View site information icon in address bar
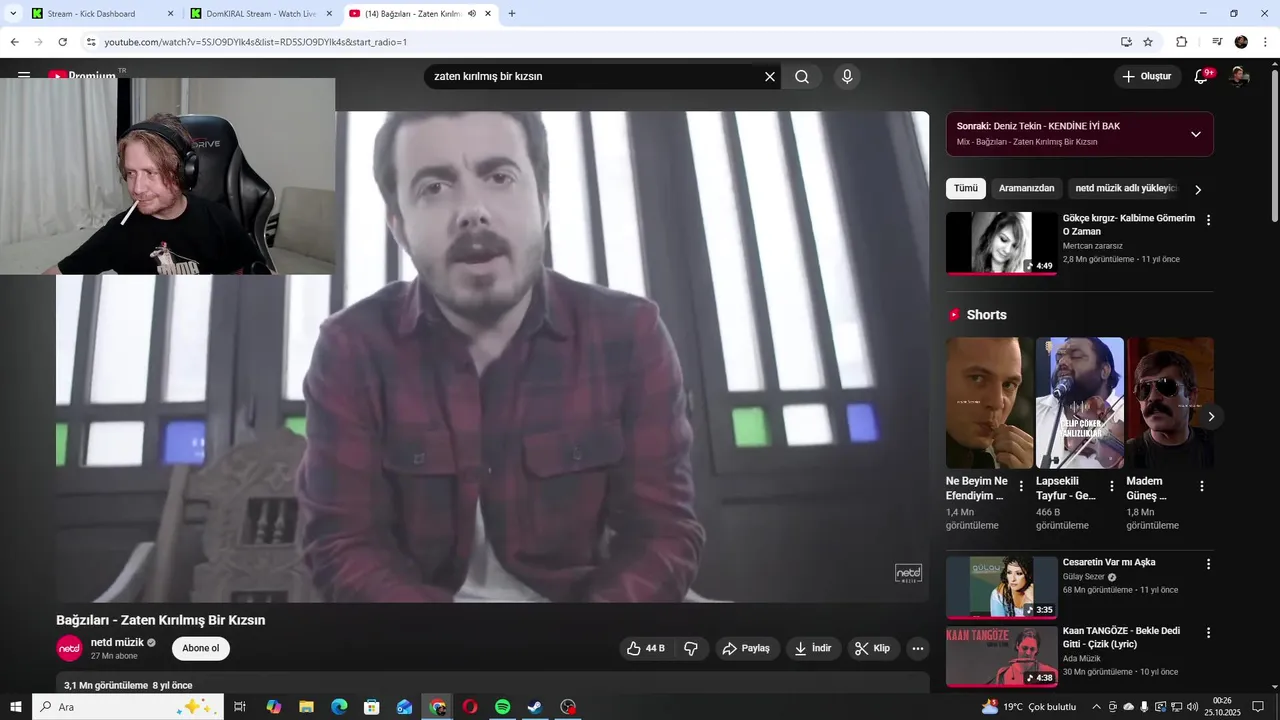Image resolution: width=1280 pixels, height=720 pixels. pos(90,42)
